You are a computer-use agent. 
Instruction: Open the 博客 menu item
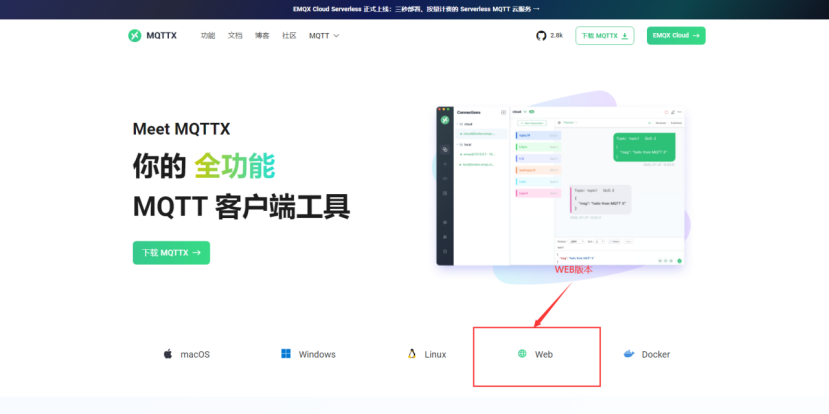click(x=262, y=35)
